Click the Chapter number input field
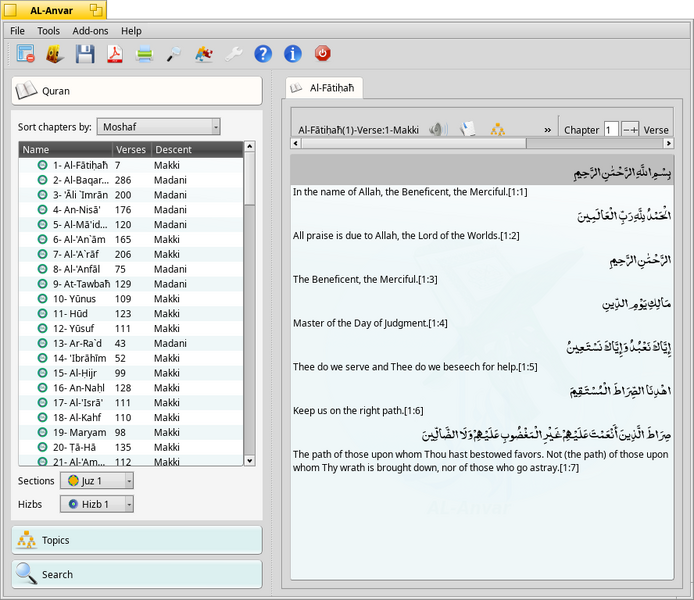694x600 pixels. click(x=611, y=130)
